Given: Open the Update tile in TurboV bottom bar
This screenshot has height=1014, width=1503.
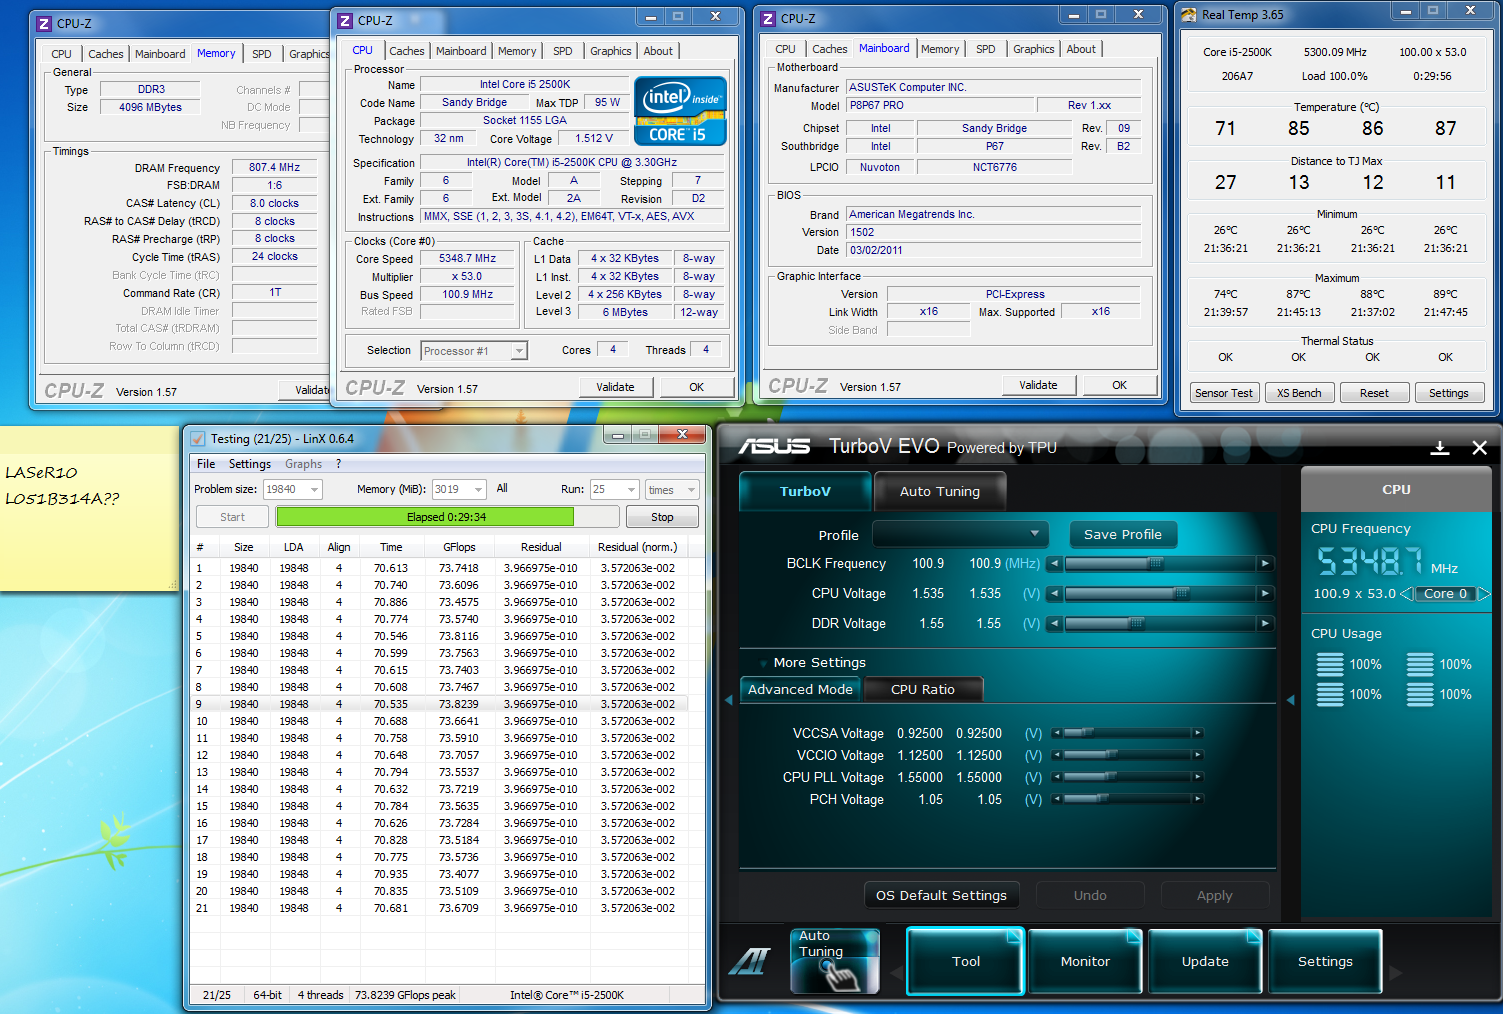Looking at the screenshot, I should coord(1205,962).
